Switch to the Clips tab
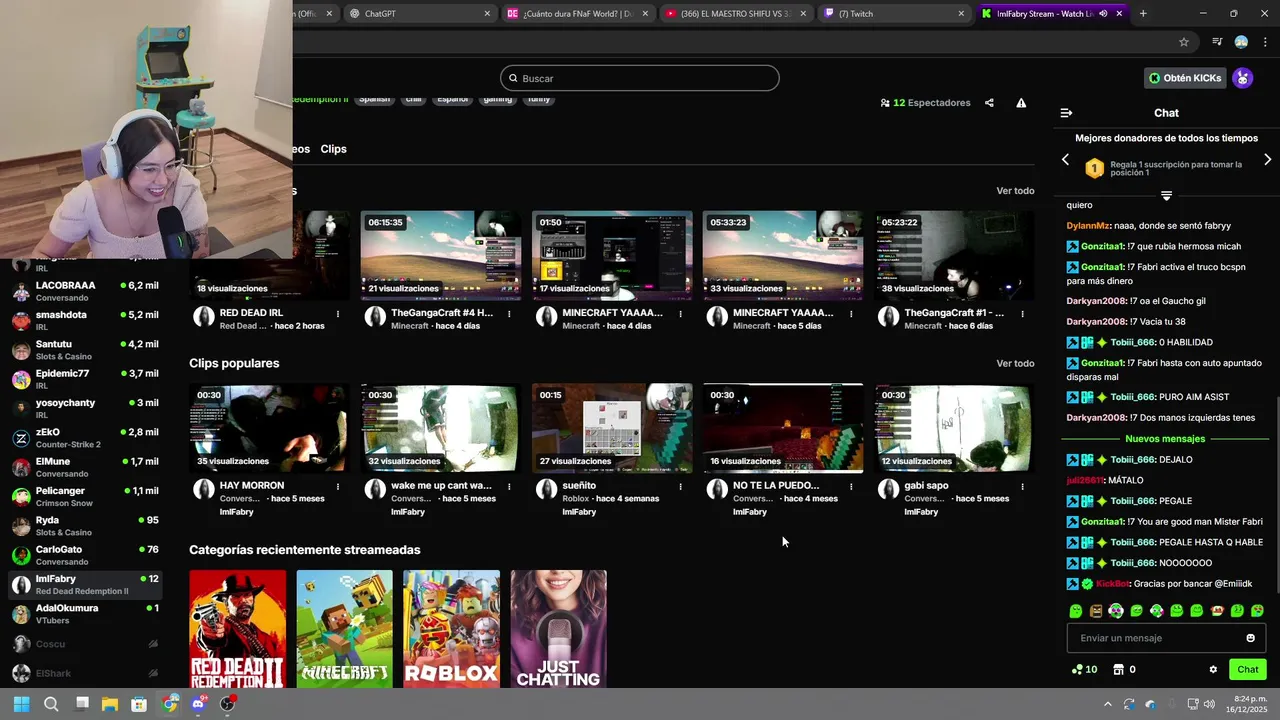1280x720 pixels. 333,149
